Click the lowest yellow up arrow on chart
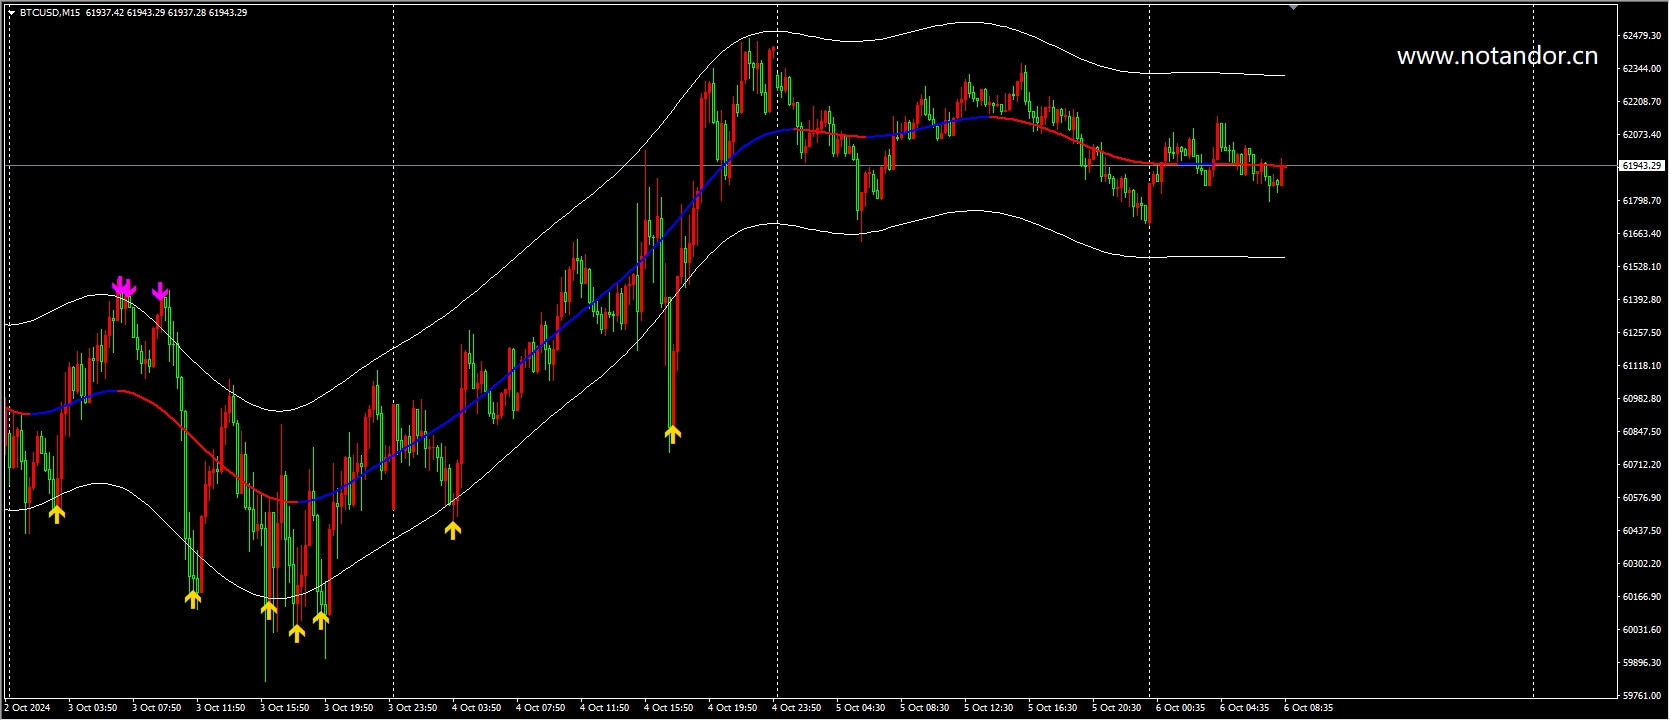This screenshot has height=721, width=1670. [297, 633]
